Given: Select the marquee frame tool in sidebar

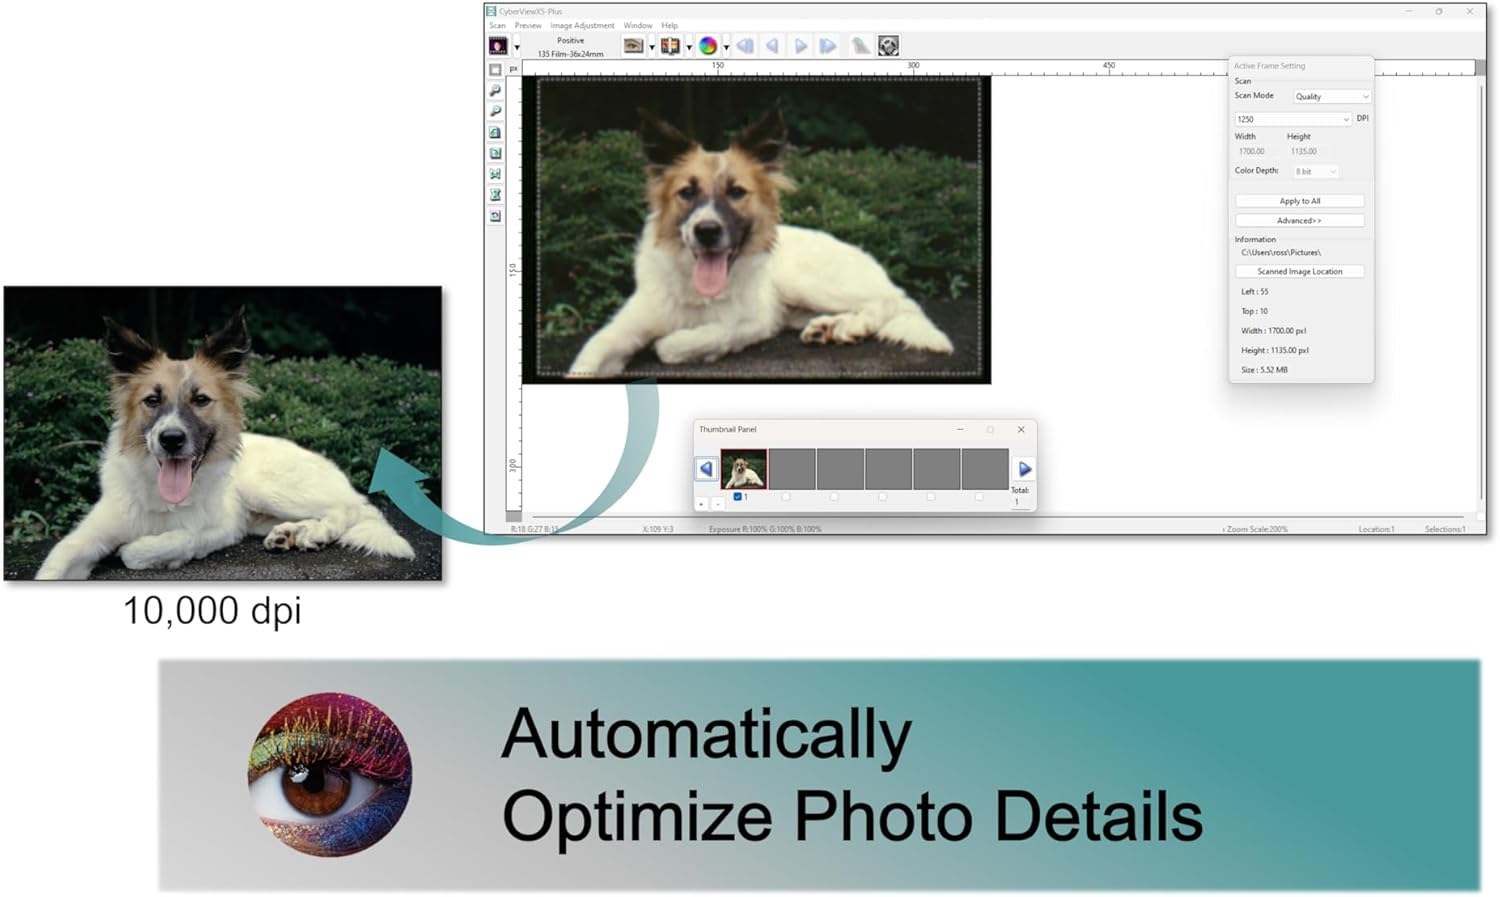Looking at the screenshot, I should tap(495, 70).
